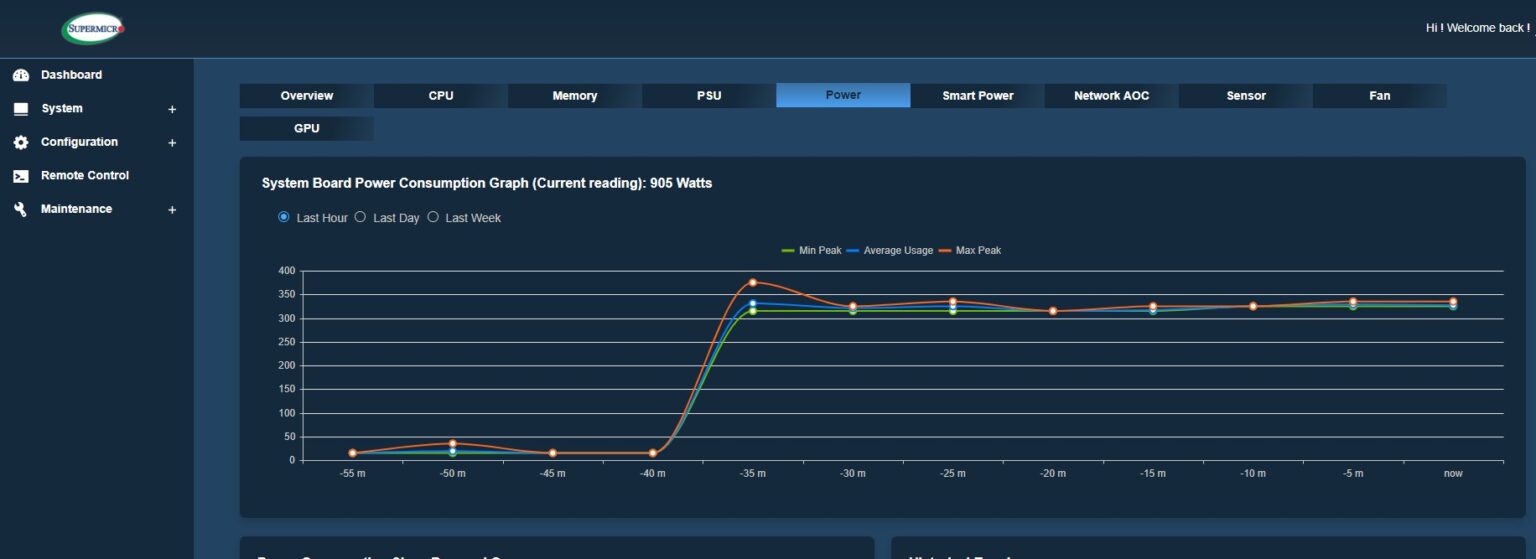Screen dimensions: 1536x559
Task: Click the Supermicro logo
Action: coord(93,28)
